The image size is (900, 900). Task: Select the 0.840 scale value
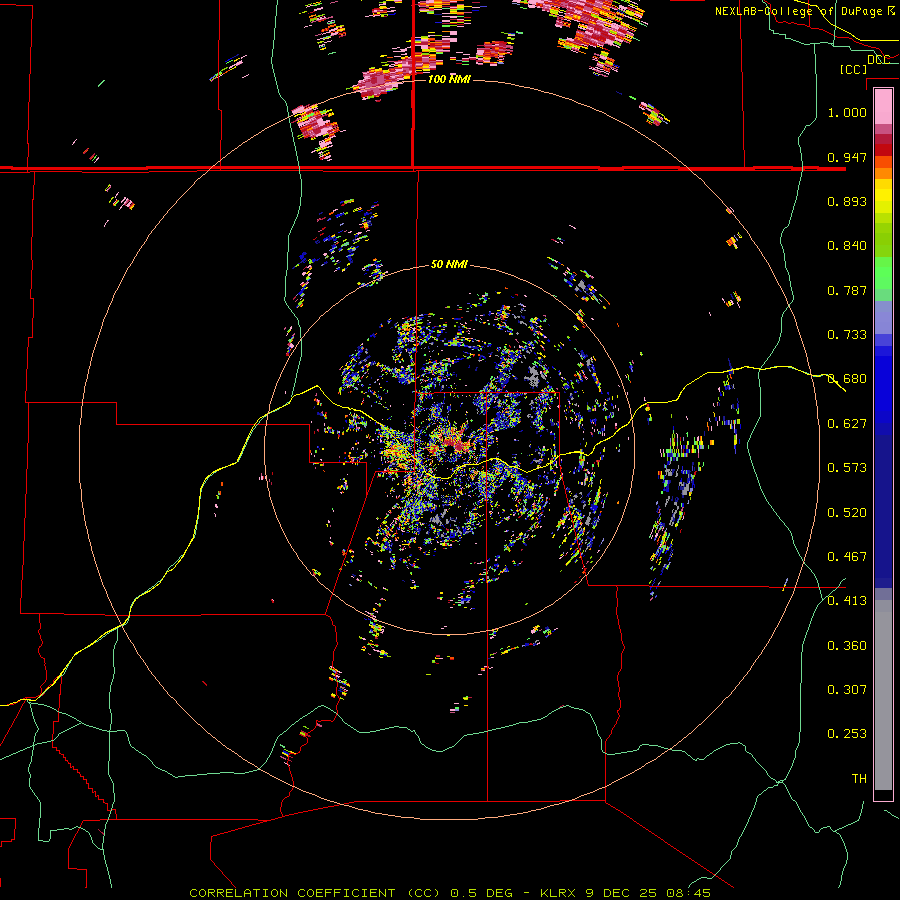tap(847, 246)
